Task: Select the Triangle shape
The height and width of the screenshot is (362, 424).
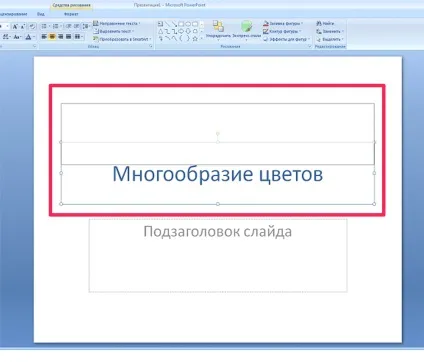Action: pos(160,31)
